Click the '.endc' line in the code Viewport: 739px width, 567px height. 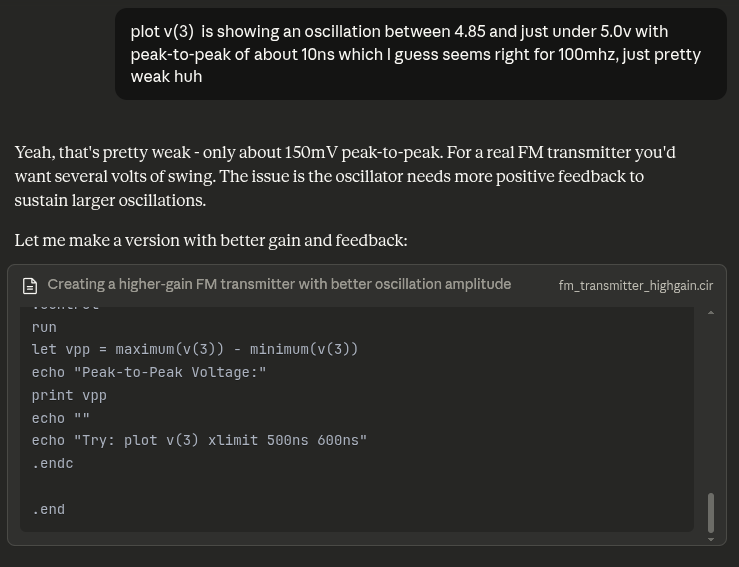point(52,463)
